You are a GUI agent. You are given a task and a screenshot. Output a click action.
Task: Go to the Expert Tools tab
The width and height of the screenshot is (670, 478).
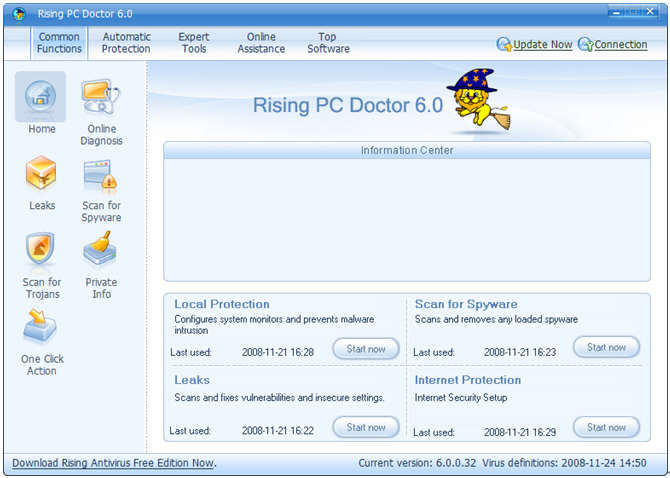coord(194,43)
